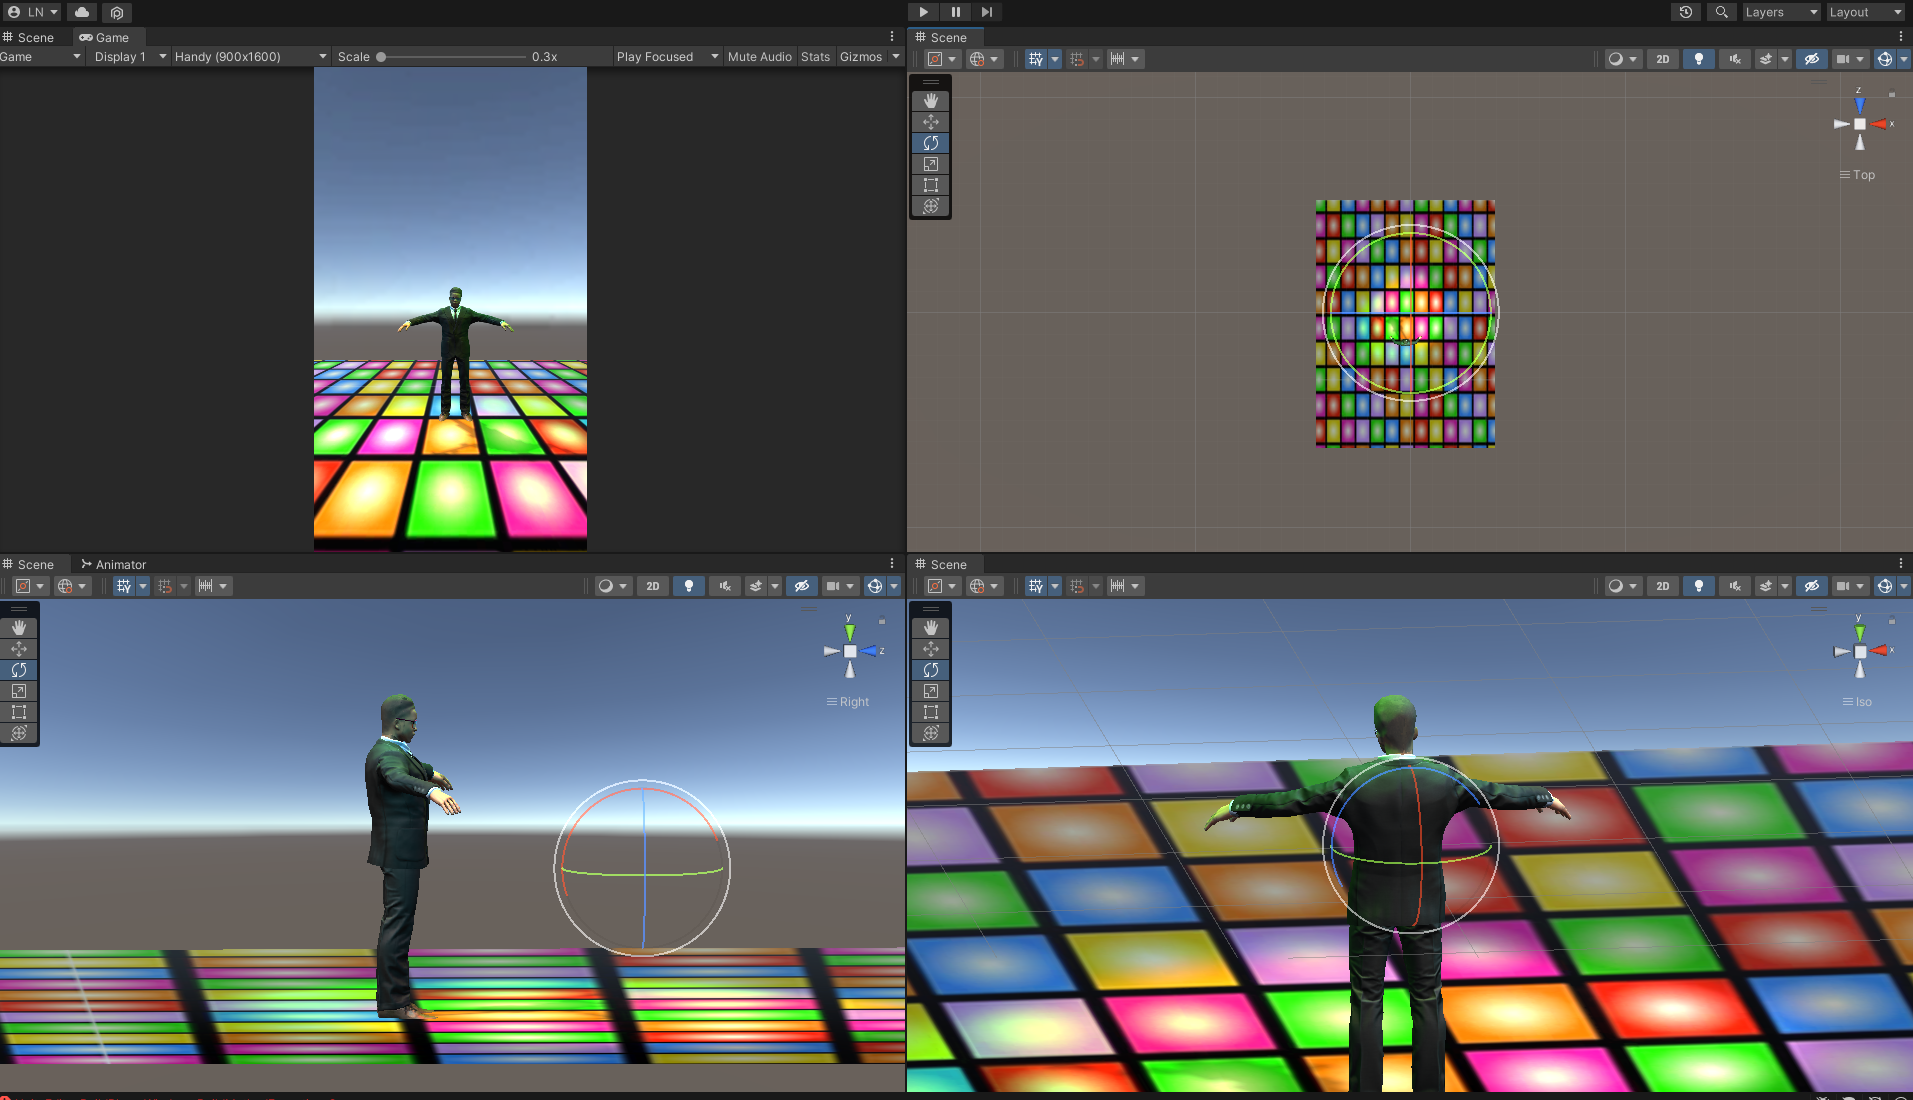
Task: Open Undo History from the top toolbar
Action: (1686, 12)
